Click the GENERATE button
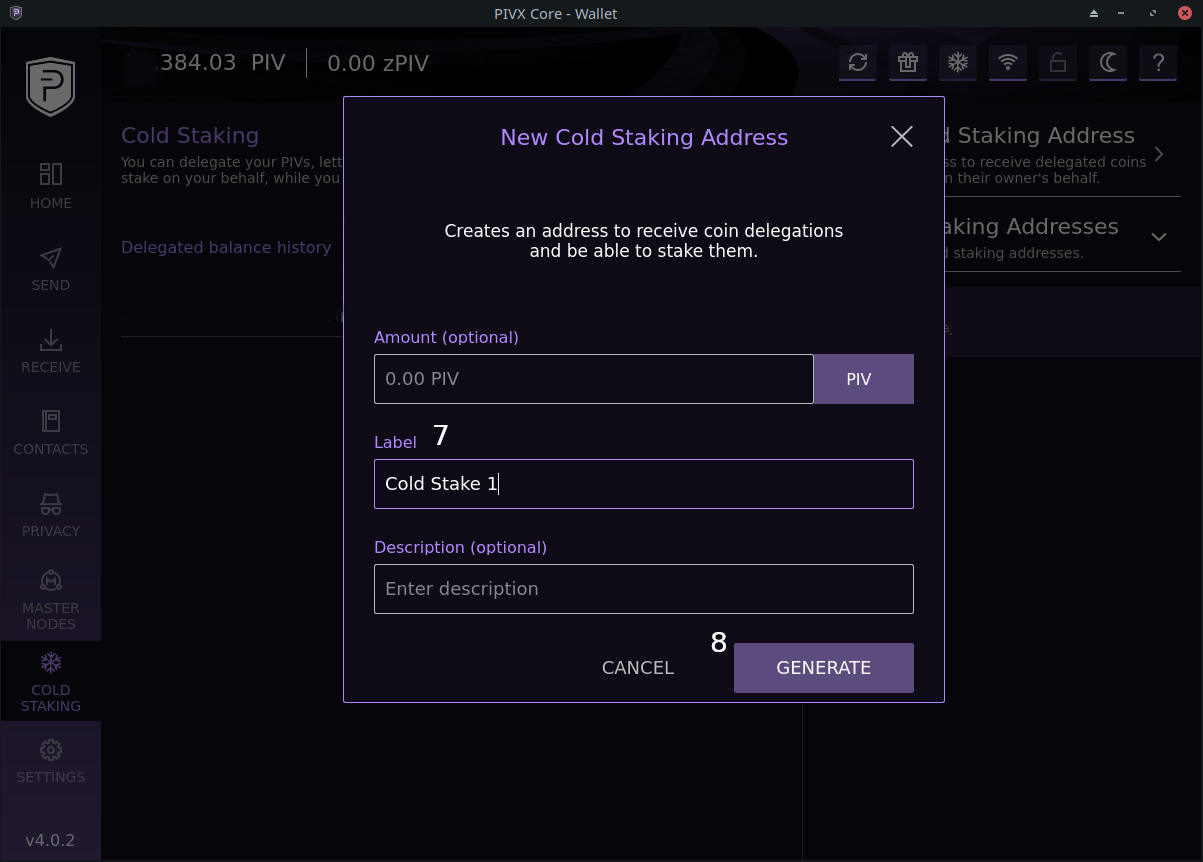Viewport: 1203px width, 862px height. 824,668
